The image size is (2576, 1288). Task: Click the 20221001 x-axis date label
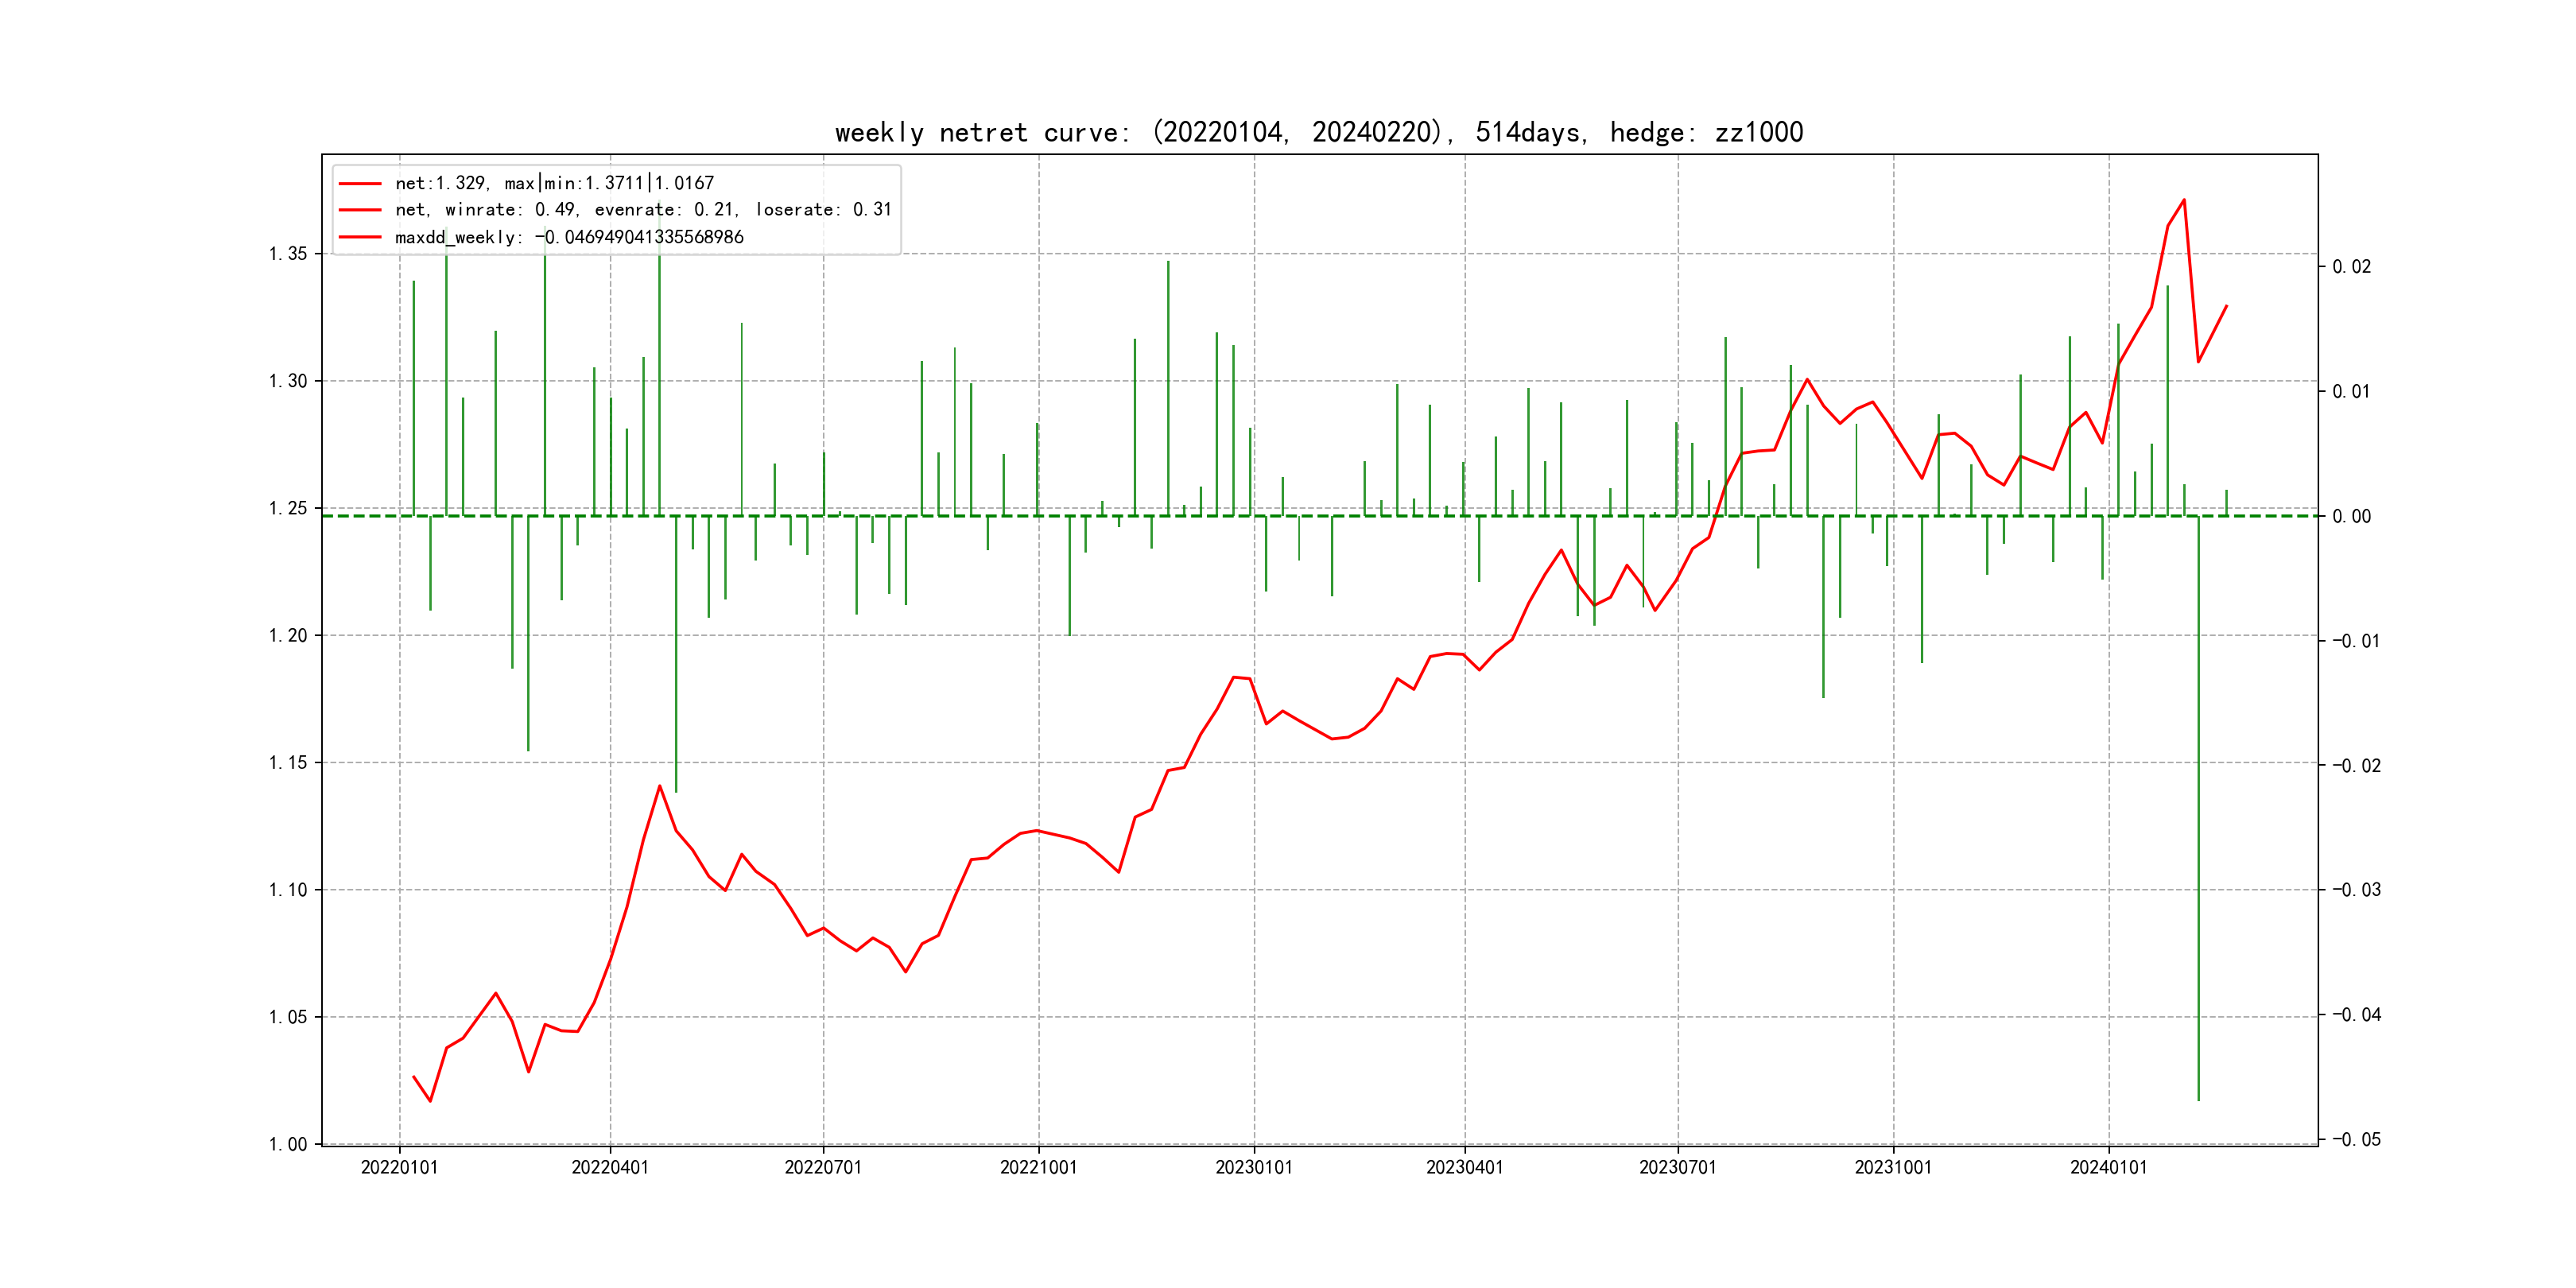1038,1168
